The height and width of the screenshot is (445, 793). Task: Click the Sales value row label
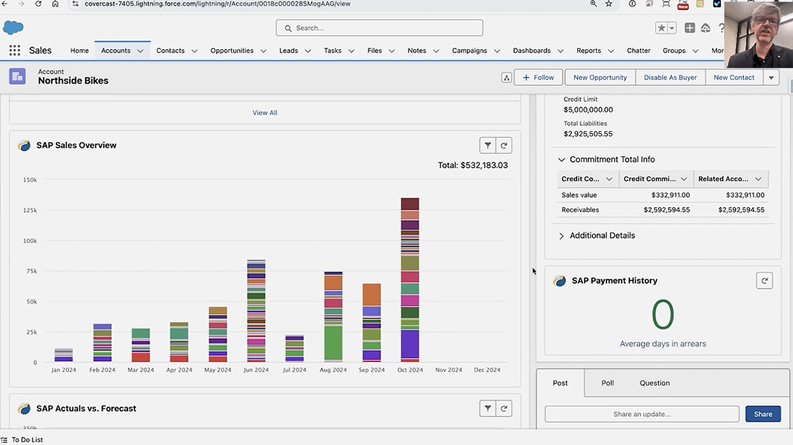(x=579, y=195)
